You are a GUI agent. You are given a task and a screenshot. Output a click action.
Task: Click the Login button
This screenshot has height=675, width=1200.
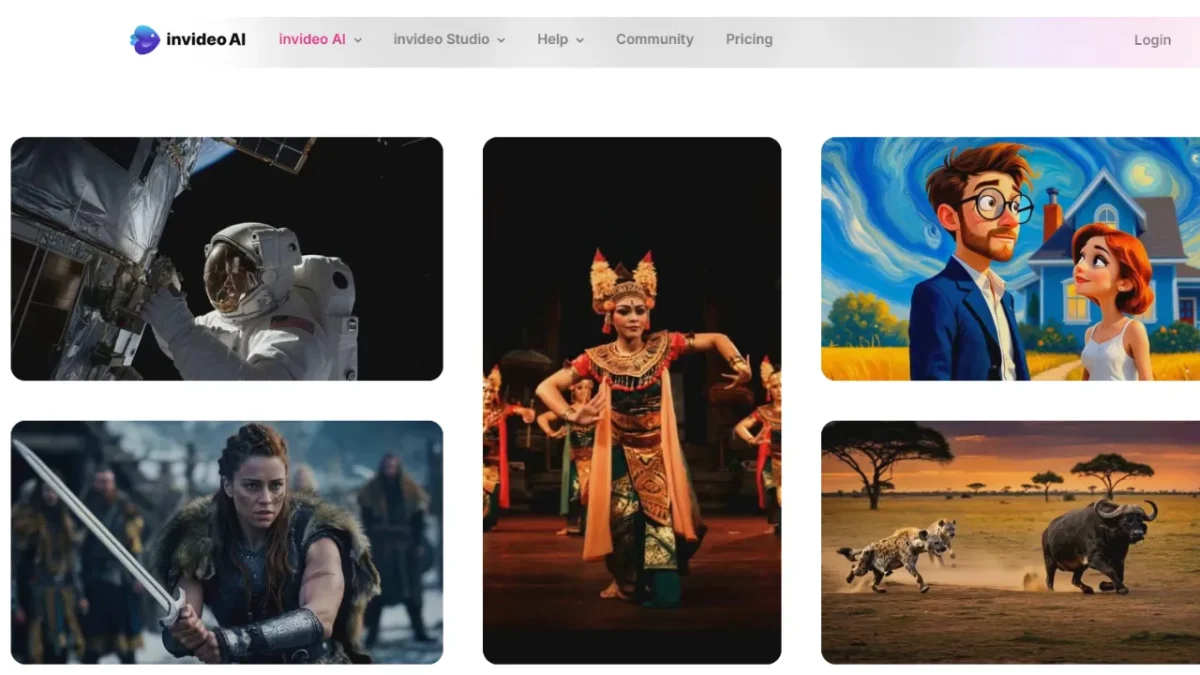coord(1152,40)
